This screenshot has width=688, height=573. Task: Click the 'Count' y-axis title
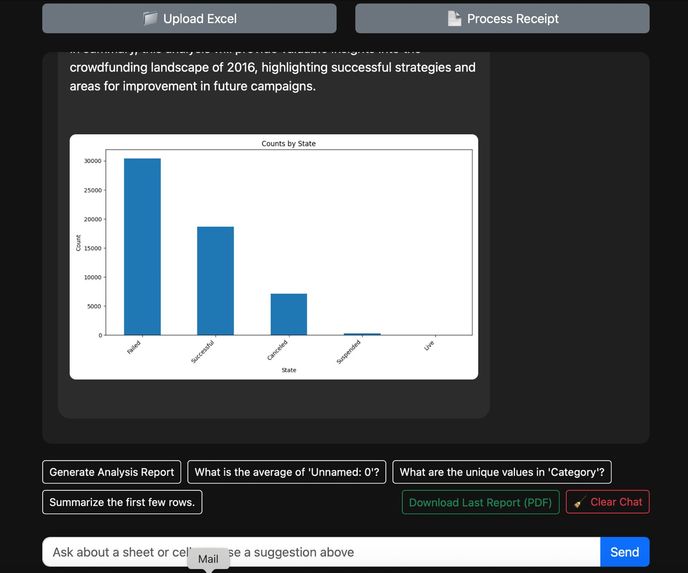coord(78,243)
